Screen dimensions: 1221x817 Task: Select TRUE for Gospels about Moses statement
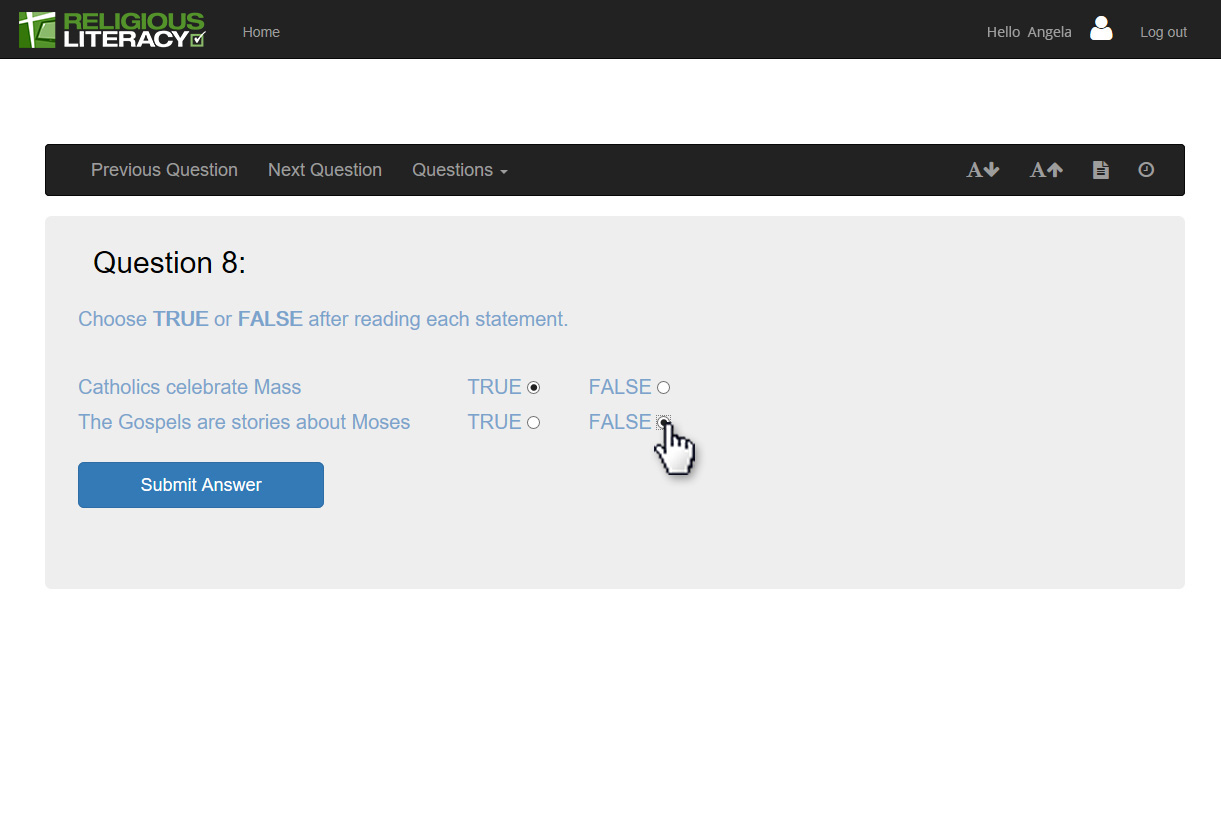point(533,423)
